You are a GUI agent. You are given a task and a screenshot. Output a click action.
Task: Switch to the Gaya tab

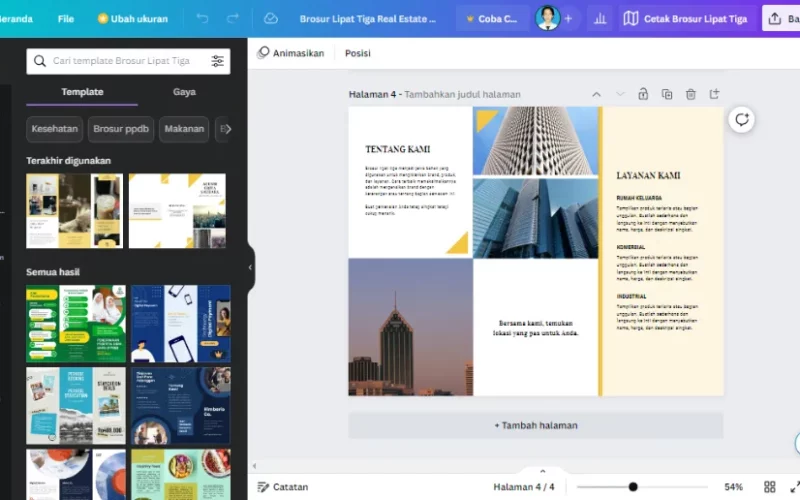coord(184,92)
